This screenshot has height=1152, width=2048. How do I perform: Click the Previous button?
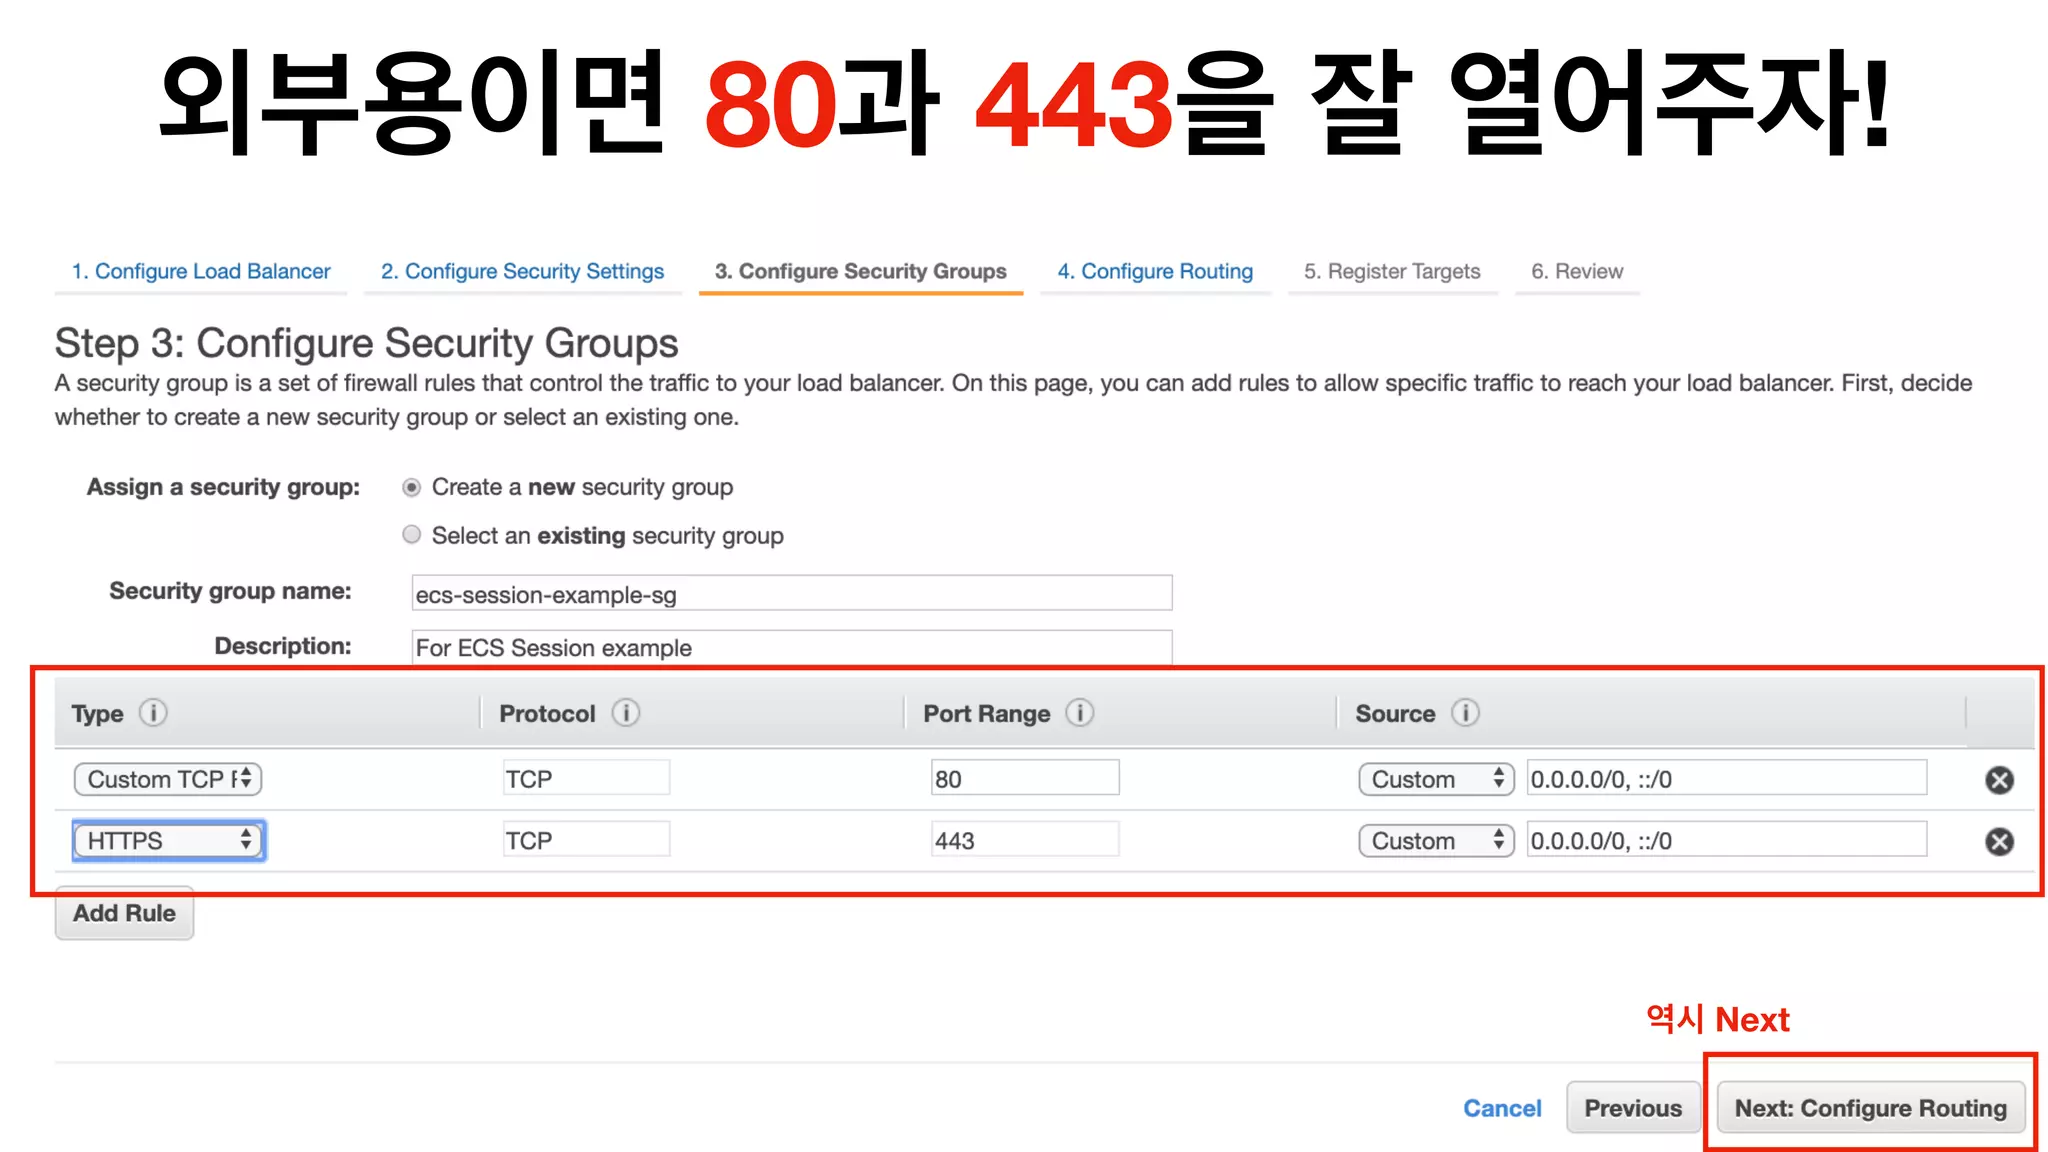pos(1633,1108)
